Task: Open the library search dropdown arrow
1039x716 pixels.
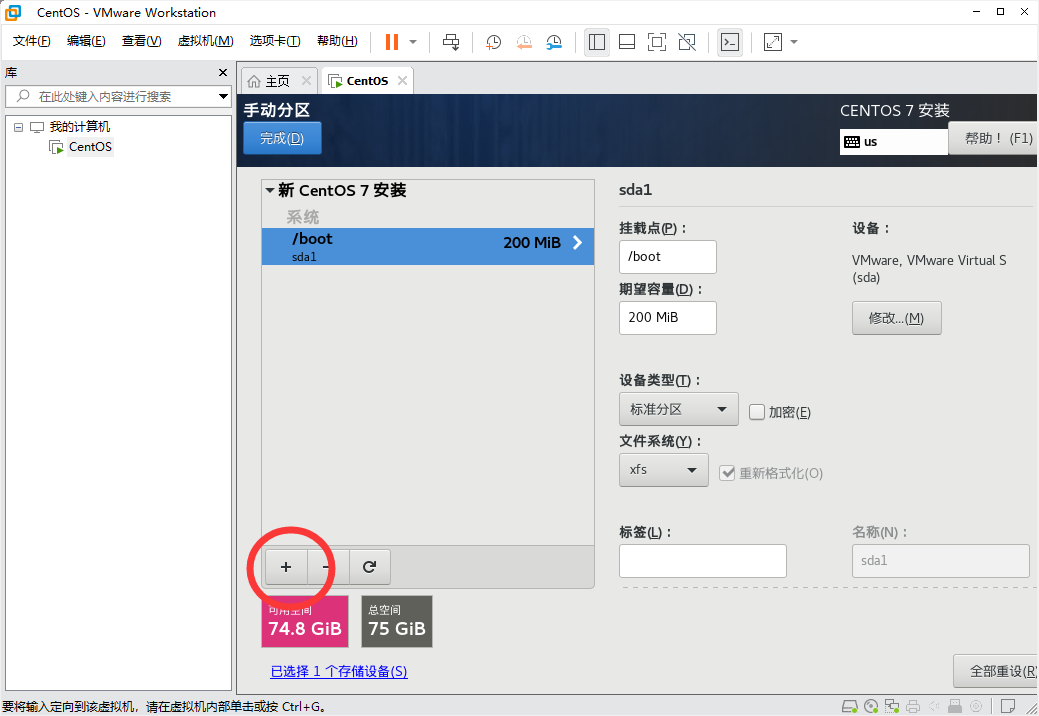Action: [x=223, y=97]
